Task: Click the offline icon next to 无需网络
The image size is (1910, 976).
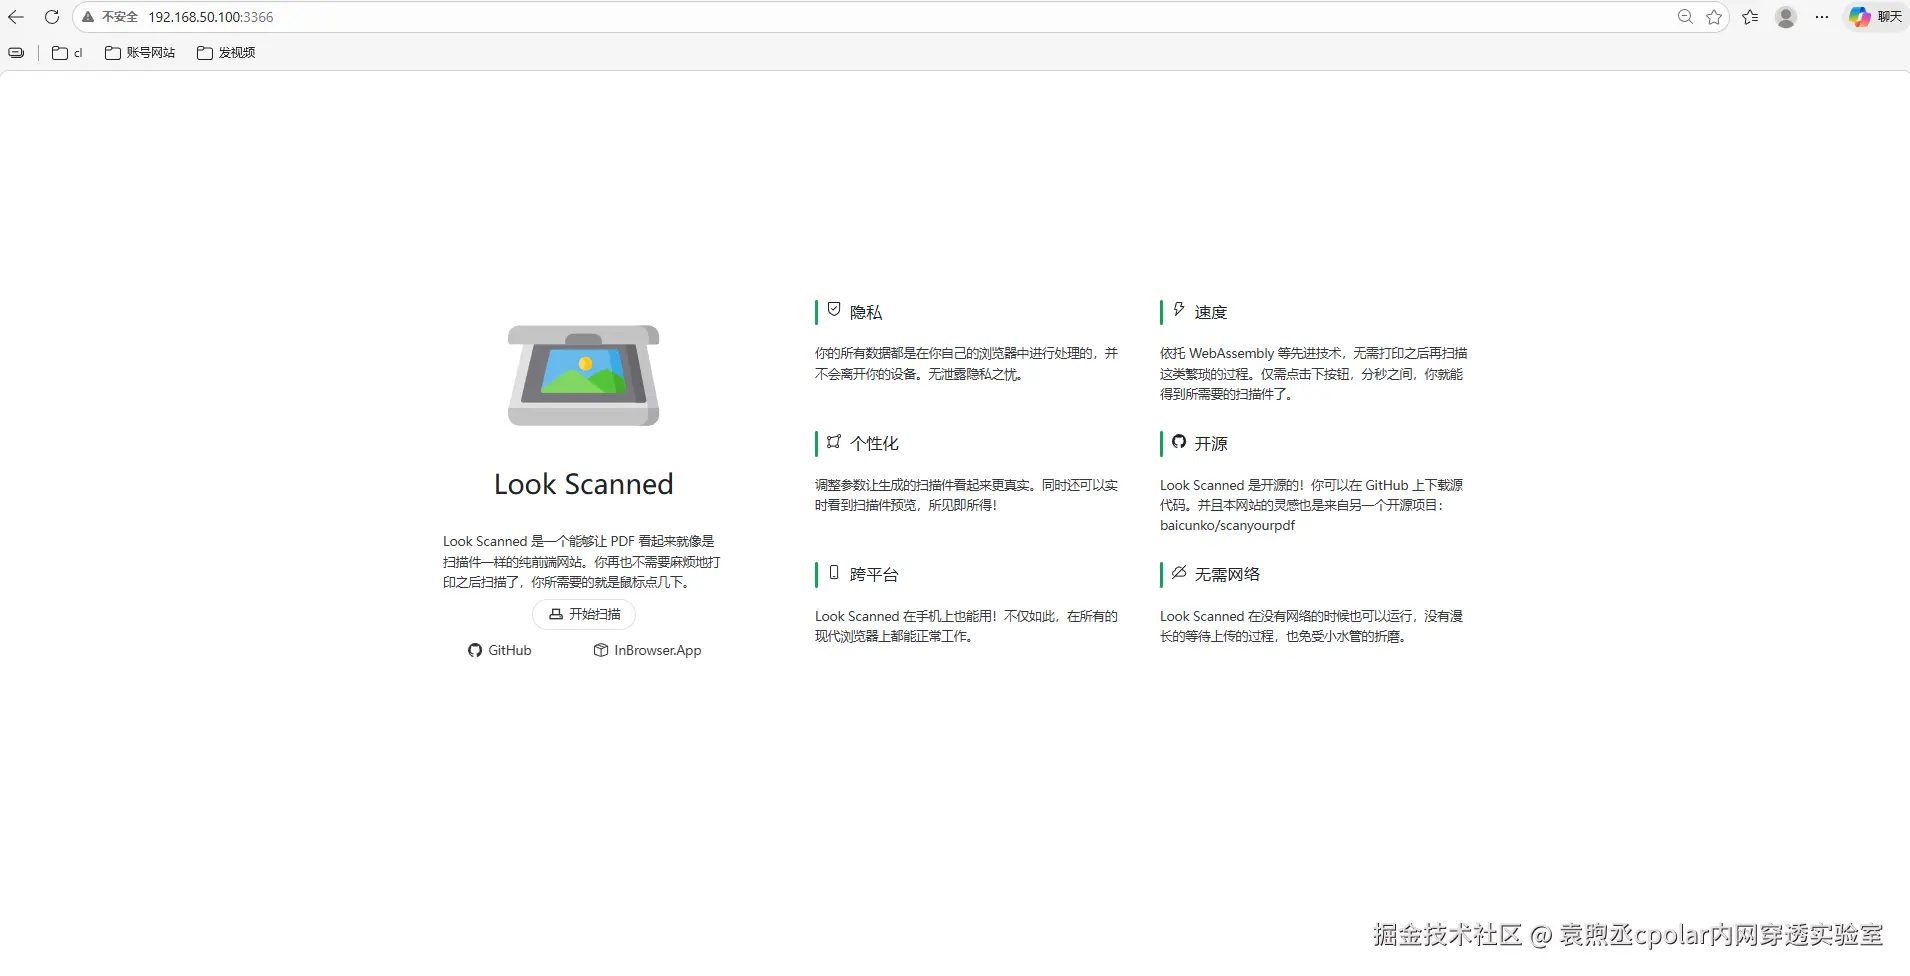Action: click(x=1179, y=572)
